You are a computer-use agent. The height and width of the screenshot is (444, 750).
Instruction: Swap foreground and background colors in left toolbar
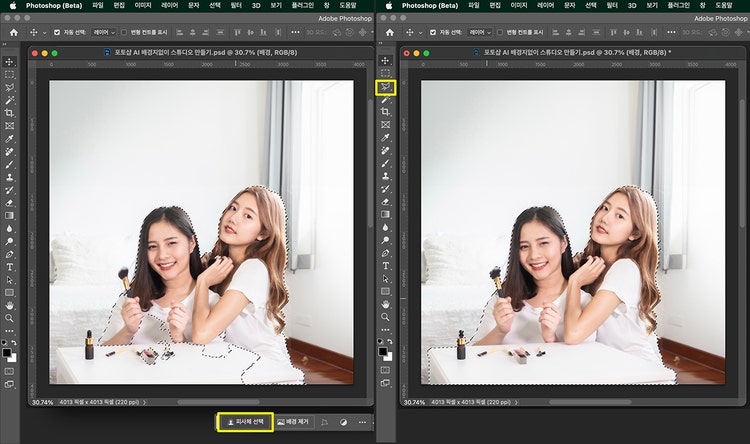[14, 343]
